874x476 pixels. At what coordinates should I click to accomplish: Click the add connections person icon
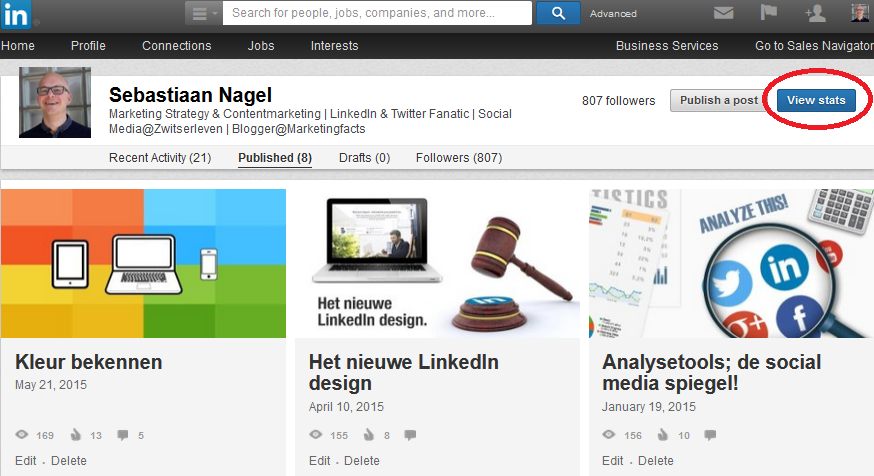pos(814,13)
